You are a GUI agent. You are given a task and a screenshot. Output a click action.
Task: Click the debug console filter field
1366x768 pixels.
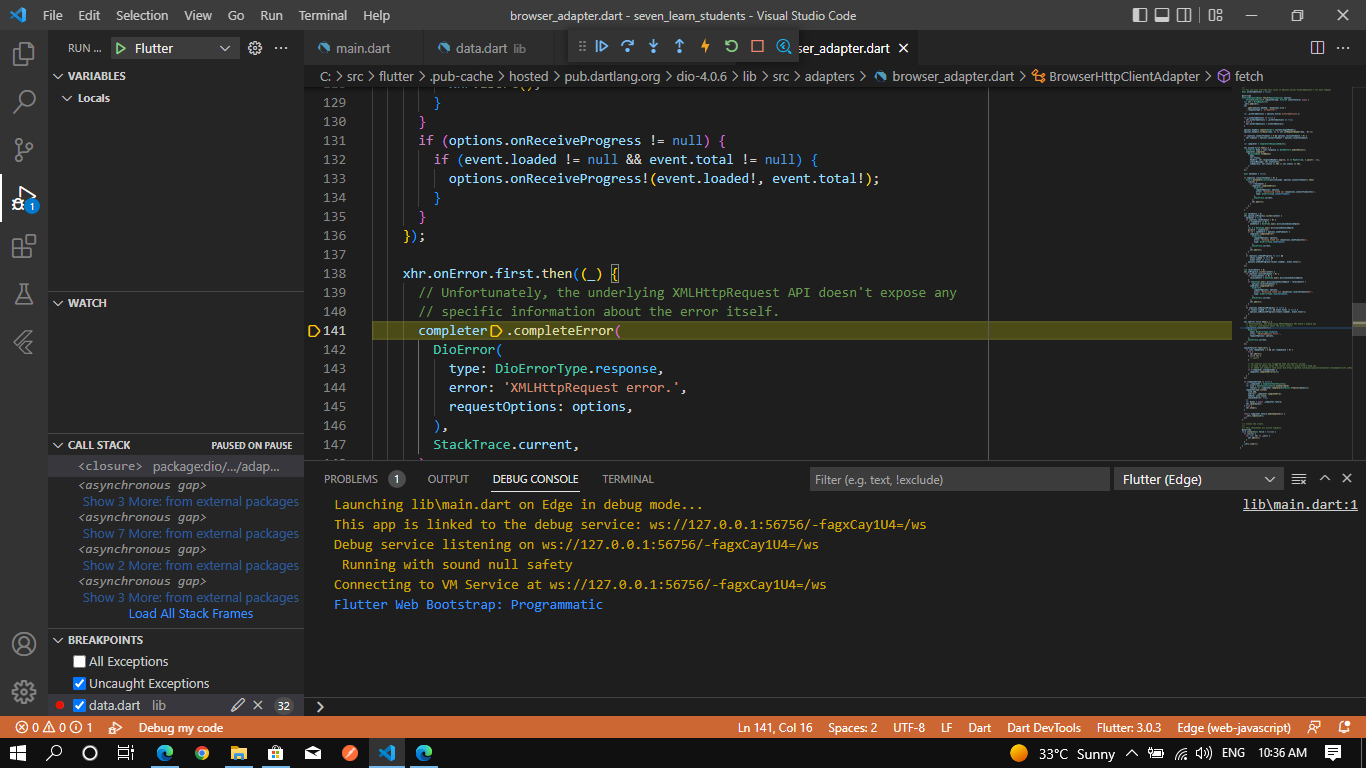[x=959, y=479]
